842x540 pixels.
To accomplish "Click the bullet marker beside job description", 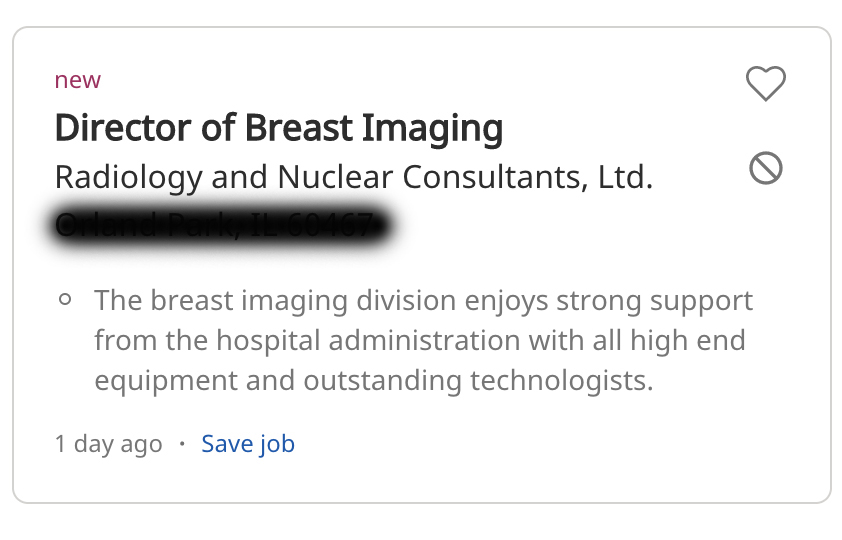I will (x=65, y=300).
